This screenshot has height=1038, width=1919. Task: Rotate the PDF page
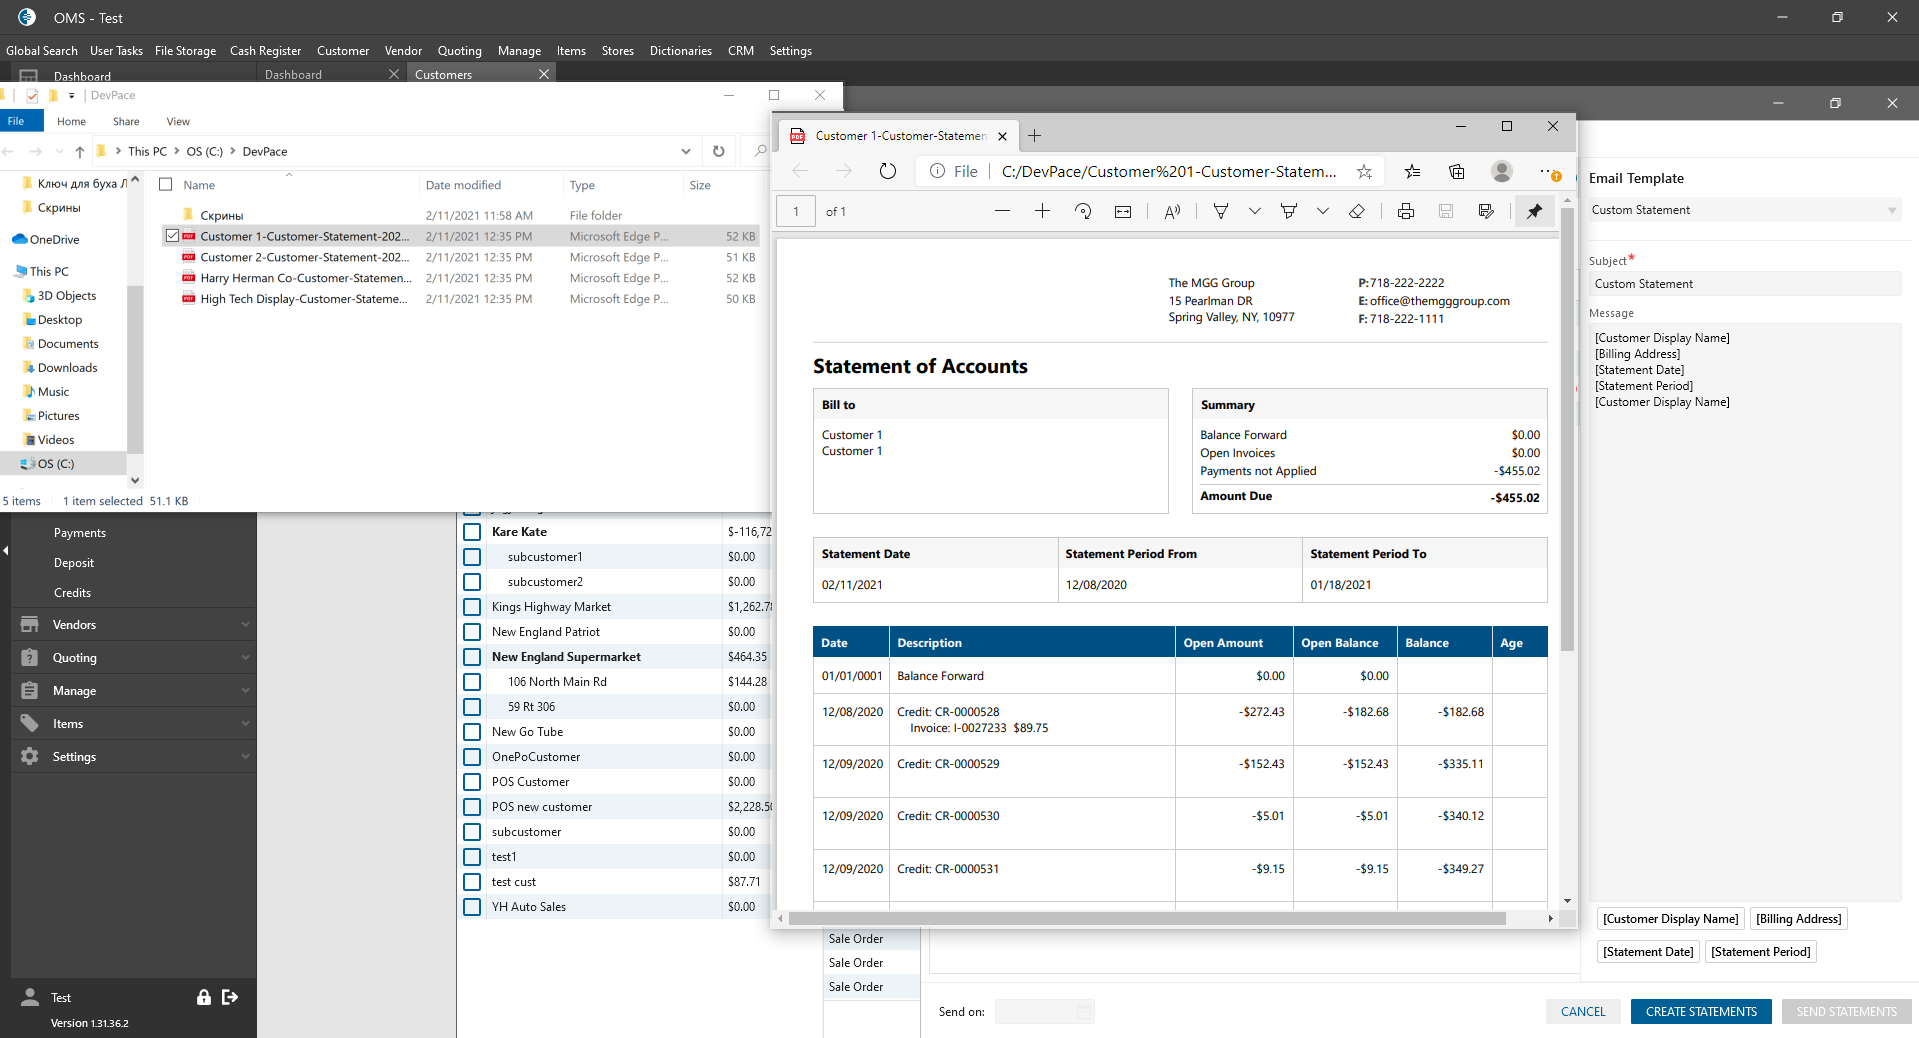[1083, 211]
